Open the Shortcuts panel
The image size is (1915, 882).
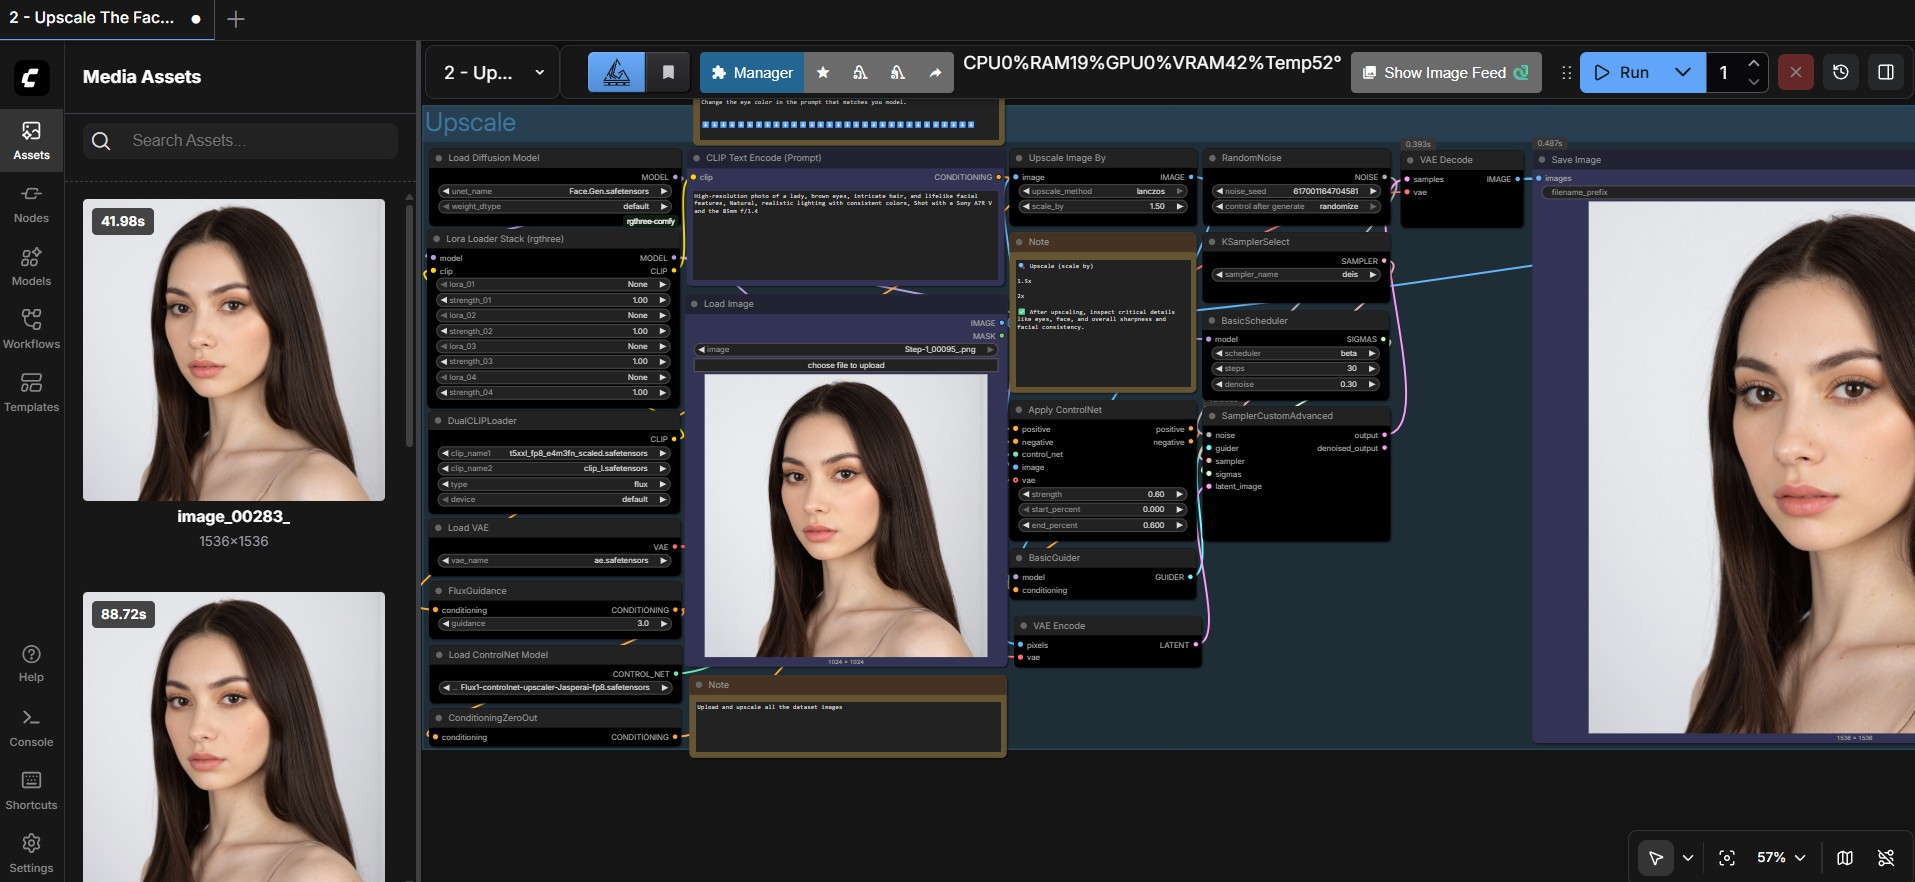[x=31, y=790]
